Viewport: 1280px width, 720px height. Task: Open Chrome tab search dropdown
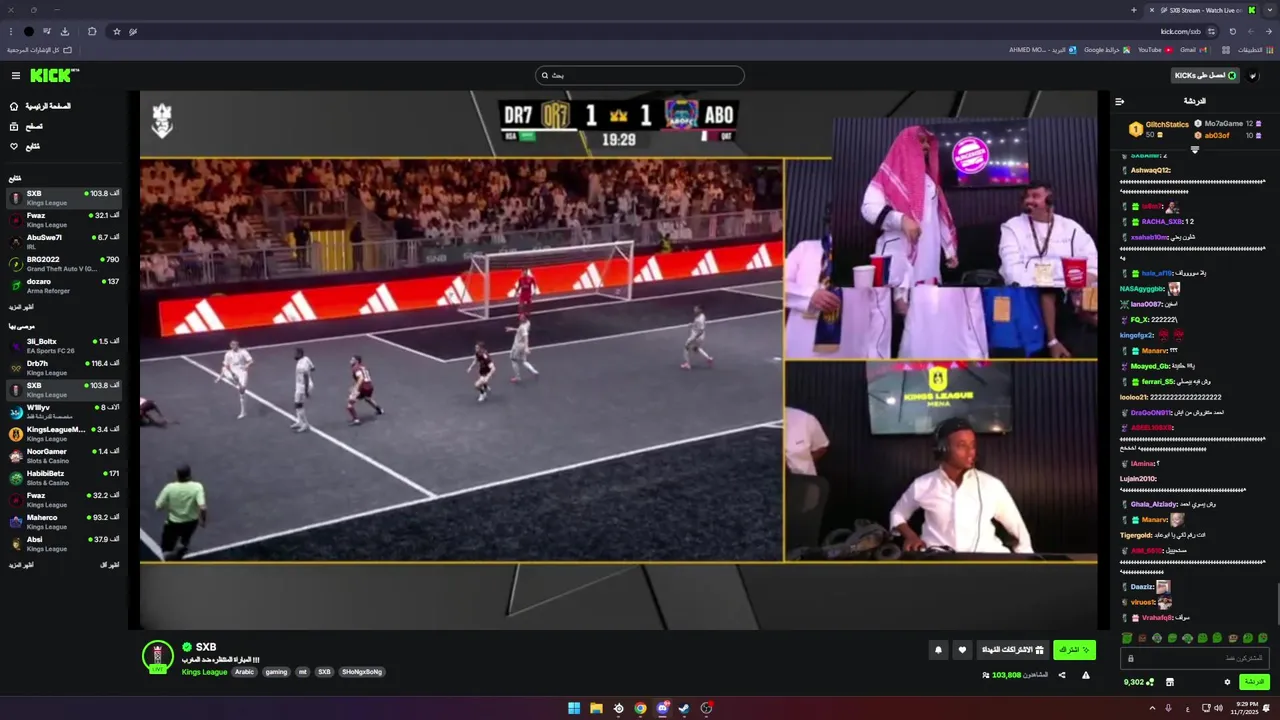1269,10
